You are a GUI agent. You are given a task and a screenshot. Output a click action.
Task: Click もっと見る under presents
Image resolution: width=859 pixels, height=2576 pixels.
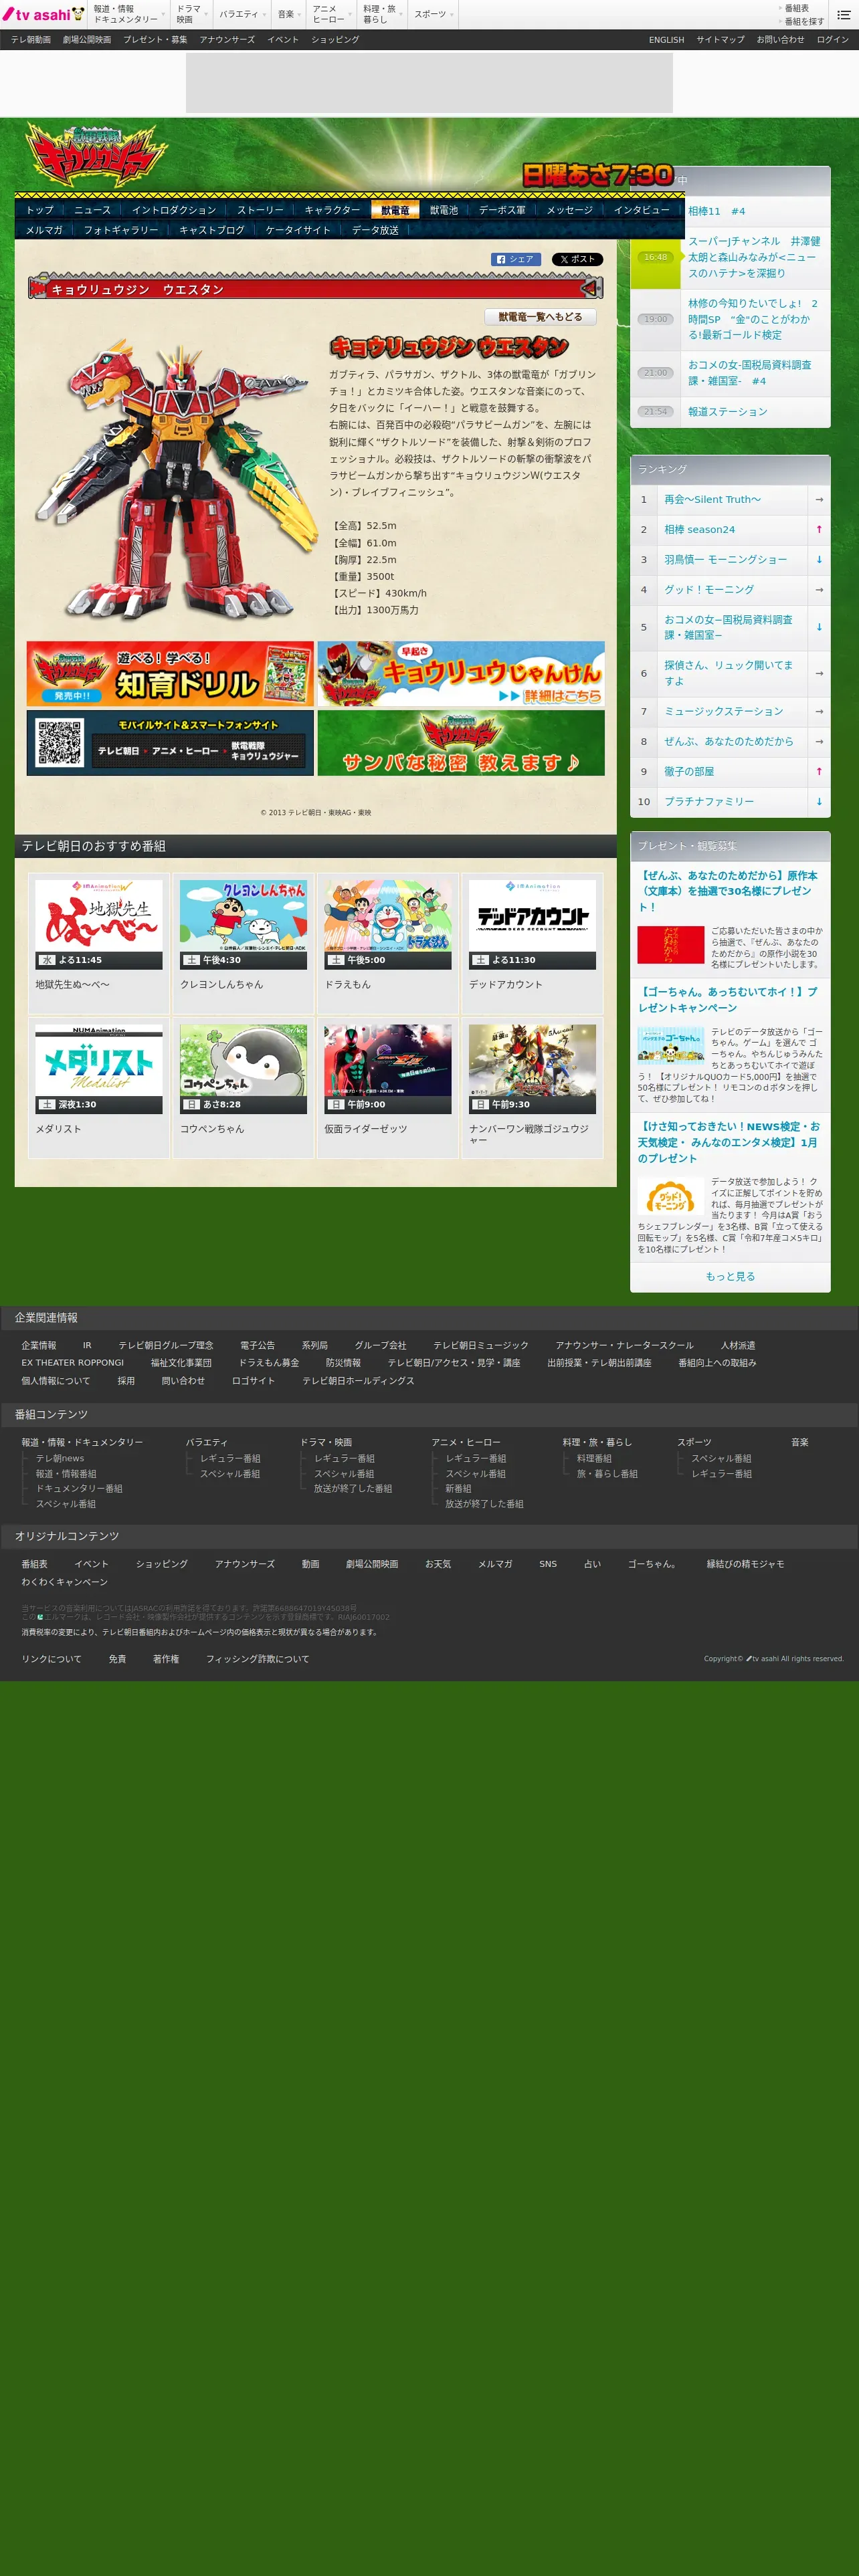730,1276
